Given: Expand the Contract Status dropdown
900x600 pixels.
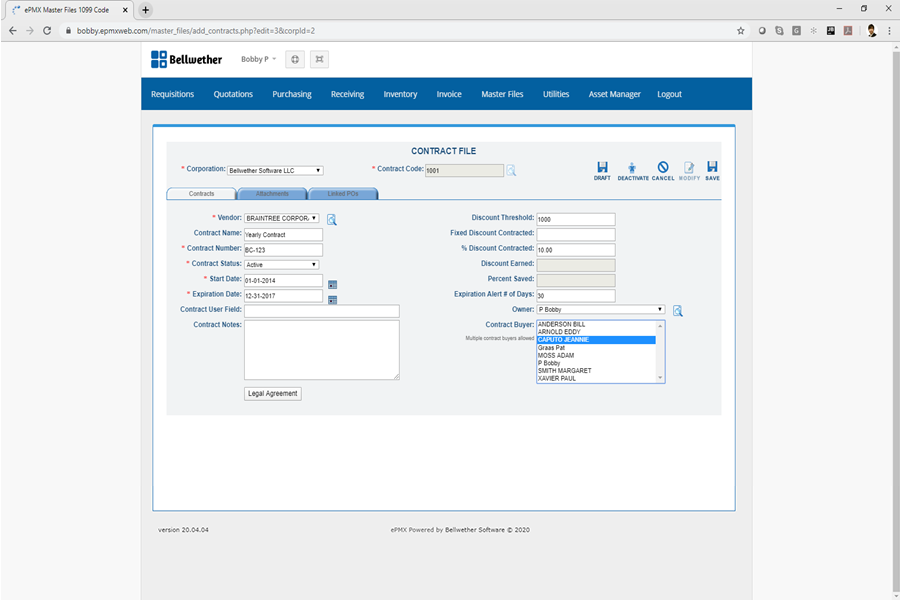Looking at the screenshot, I should pos(281,265).
